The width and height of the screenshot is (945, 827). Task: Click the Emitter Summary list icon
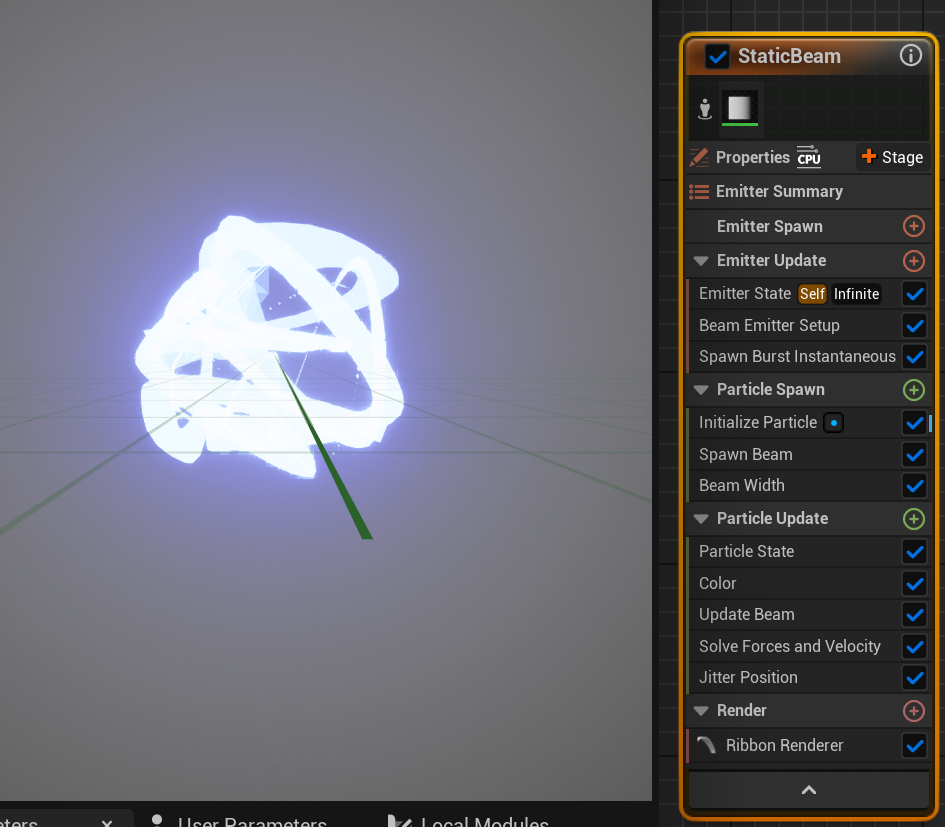click(x=699, y=191)
